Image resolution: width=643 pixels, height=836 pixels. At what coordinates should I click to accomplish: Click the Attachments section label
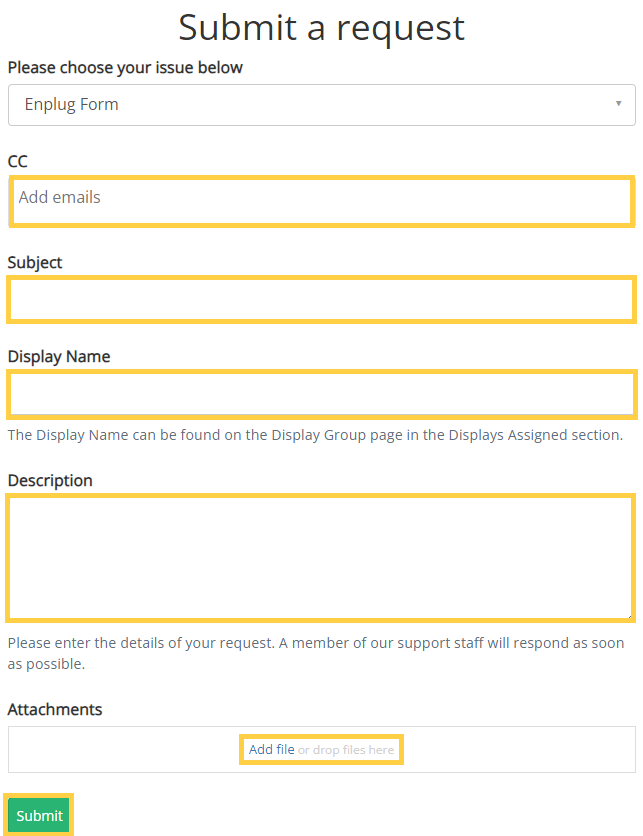coord(55,709)
